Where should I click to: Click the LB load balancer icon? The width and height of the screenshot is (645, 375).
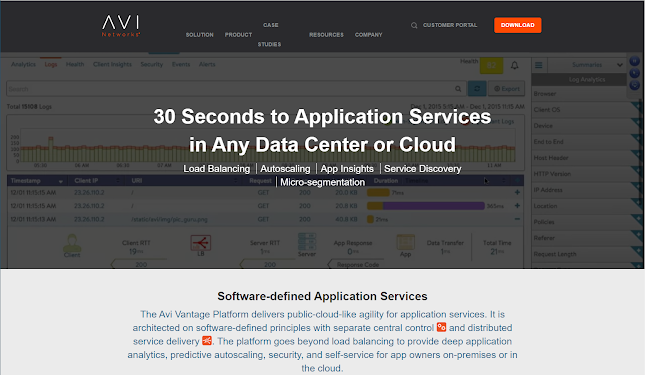tap(201, 243)
